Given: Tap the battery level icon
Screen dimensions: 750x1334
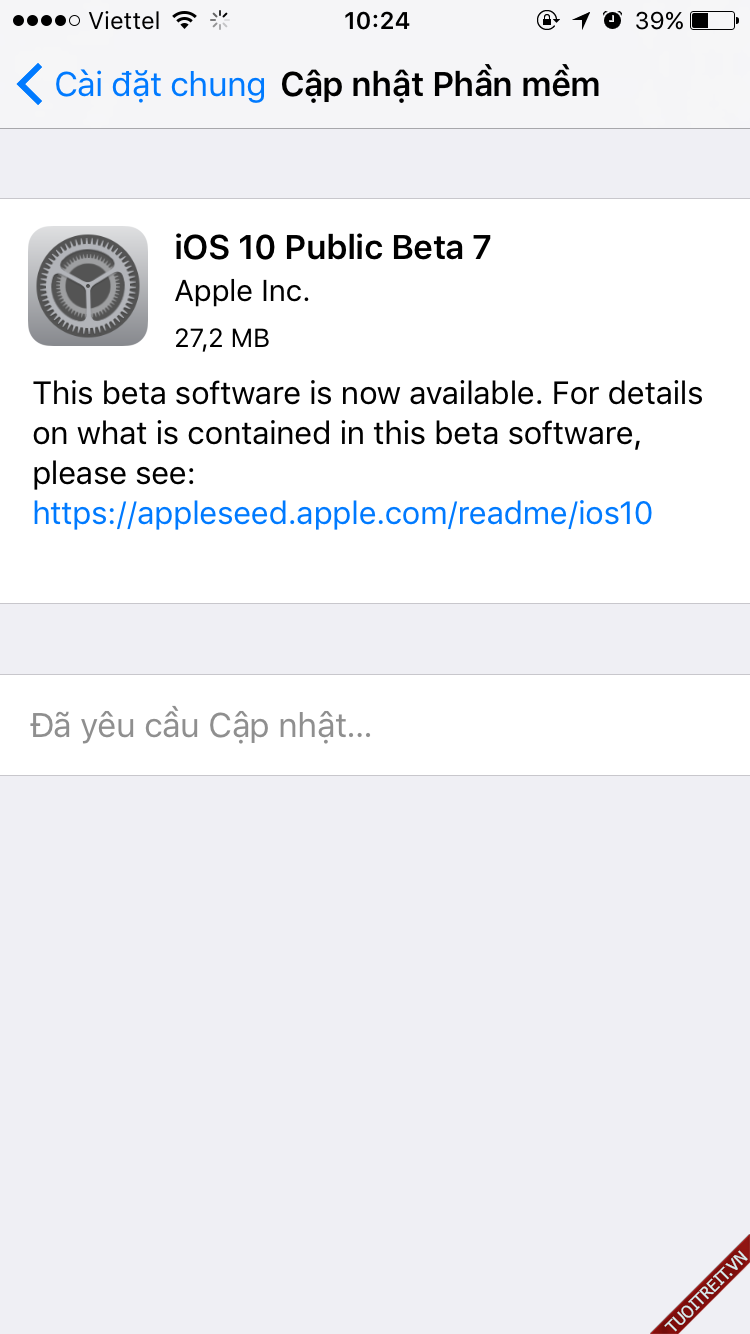Looking at the screenshot, I should click(713, 20).
